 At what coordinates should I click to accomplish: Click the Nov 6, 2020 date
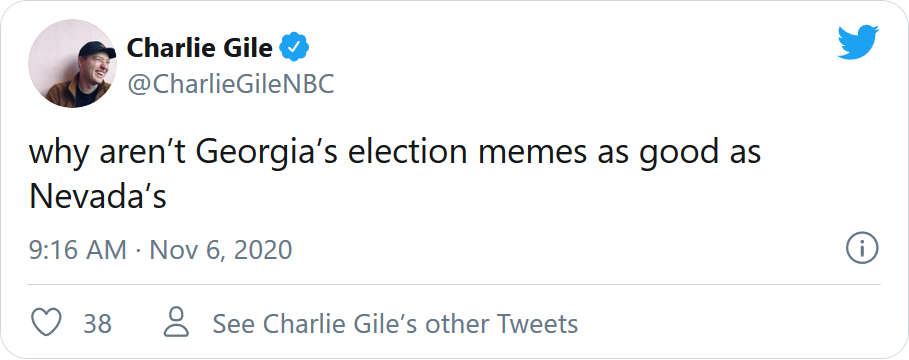221,250
